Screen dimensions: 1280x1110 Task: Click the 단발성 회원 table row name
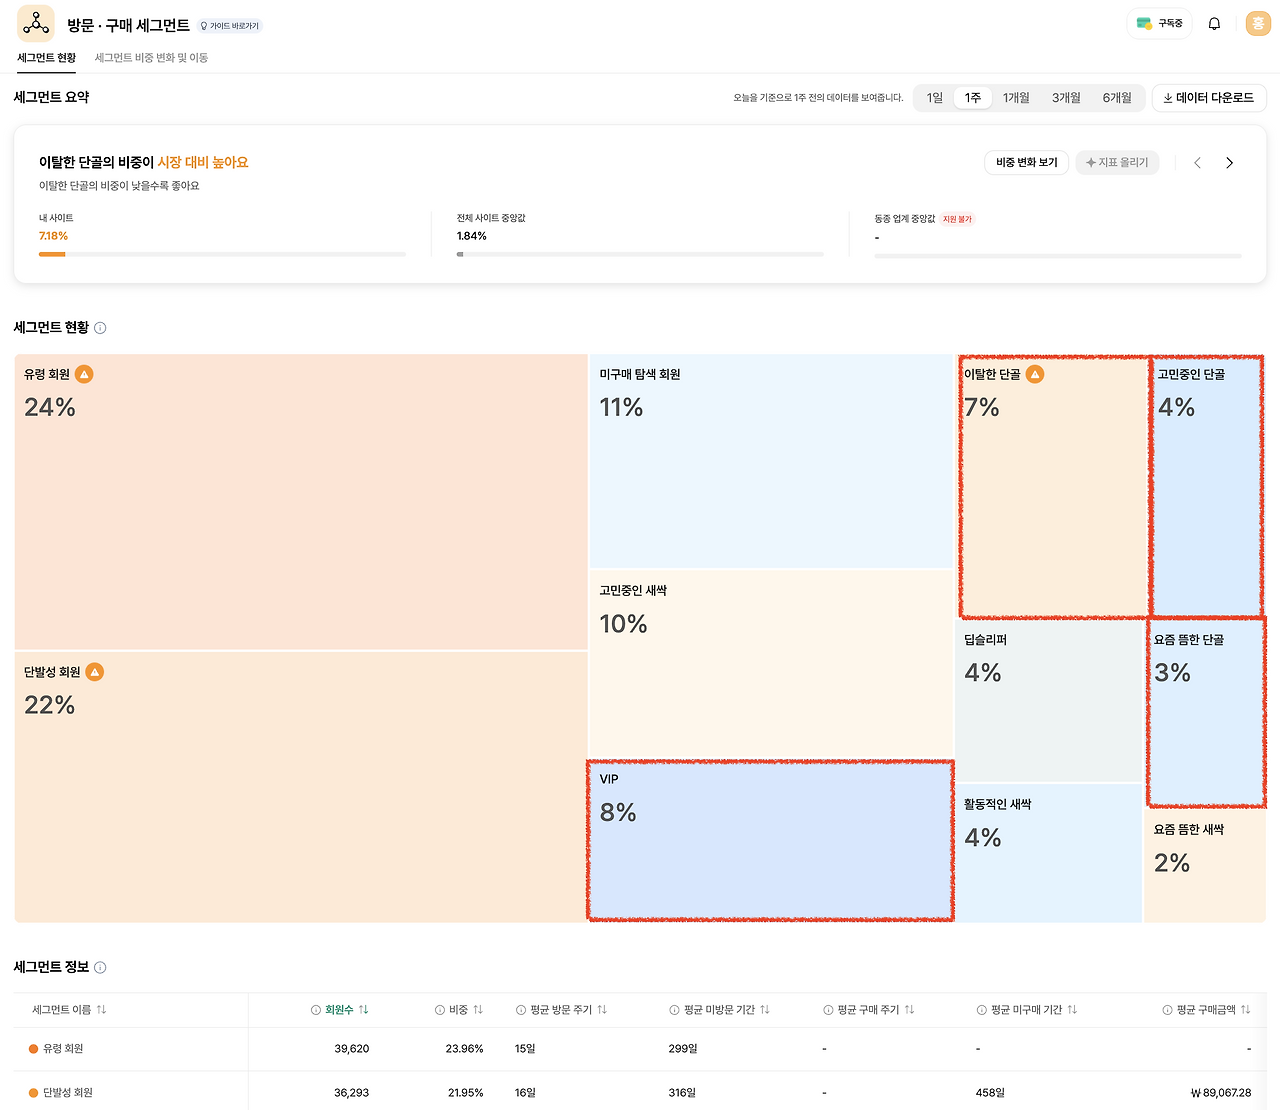pos(68,1093)
